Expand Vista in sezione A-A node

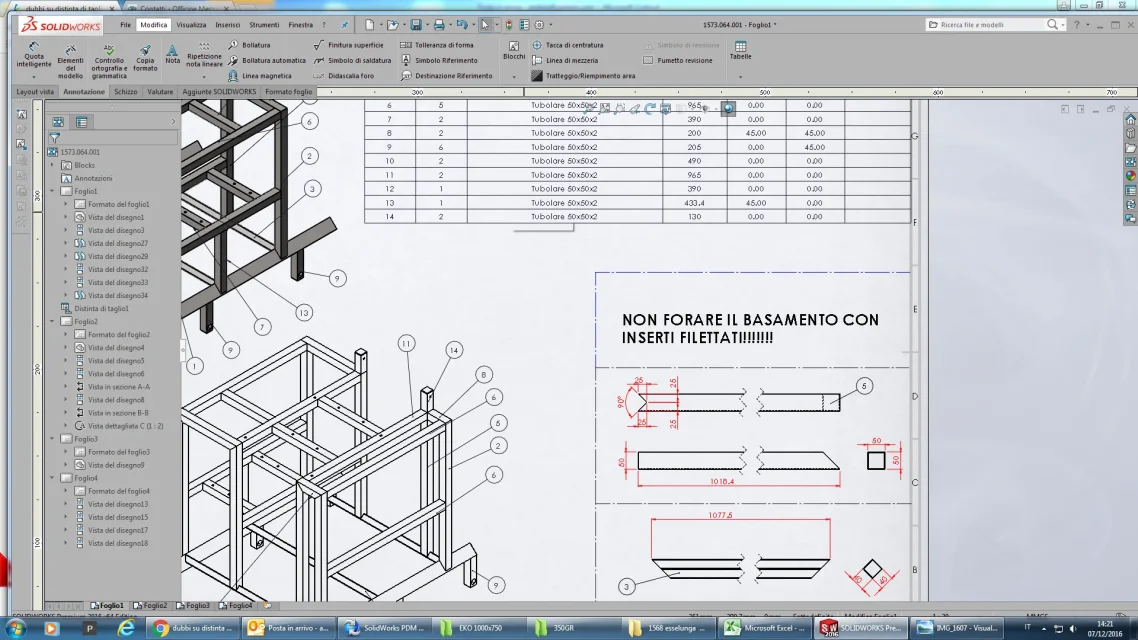coord(65,387)
